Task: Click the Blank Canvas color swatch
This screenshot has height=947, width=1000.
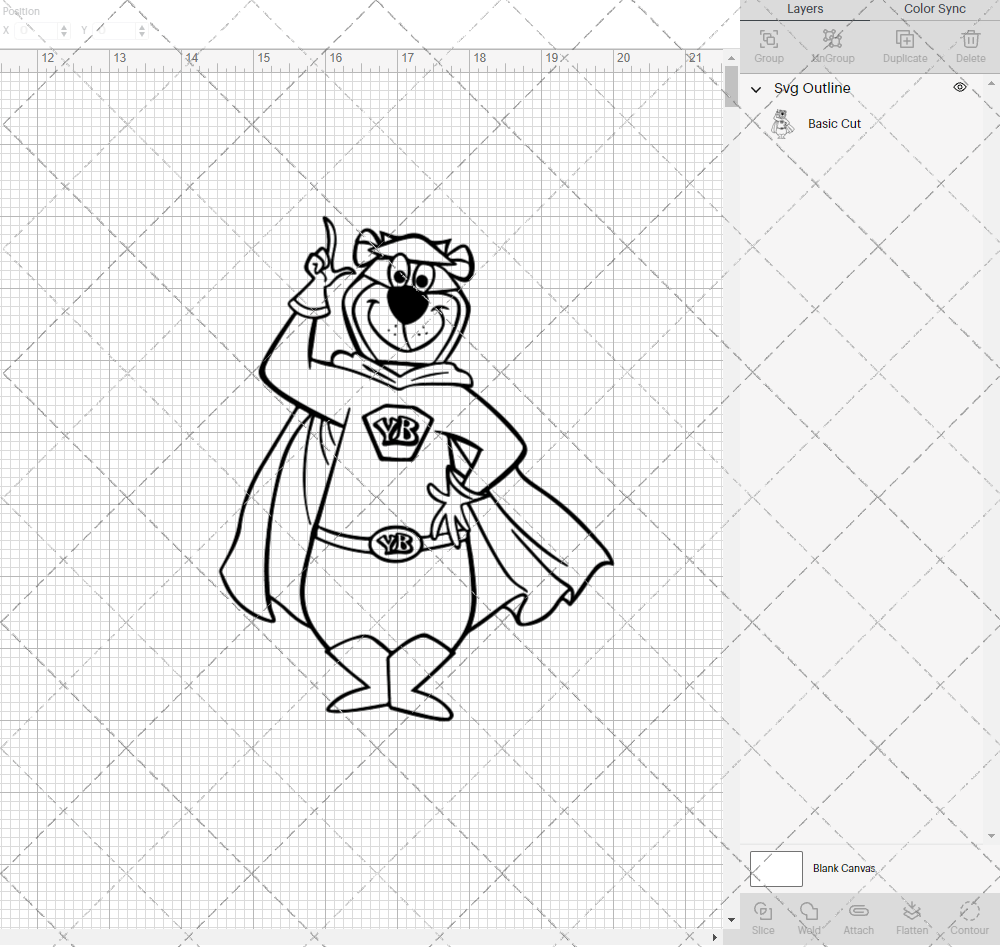Action: pyautogui.click(x=776, y=868)
